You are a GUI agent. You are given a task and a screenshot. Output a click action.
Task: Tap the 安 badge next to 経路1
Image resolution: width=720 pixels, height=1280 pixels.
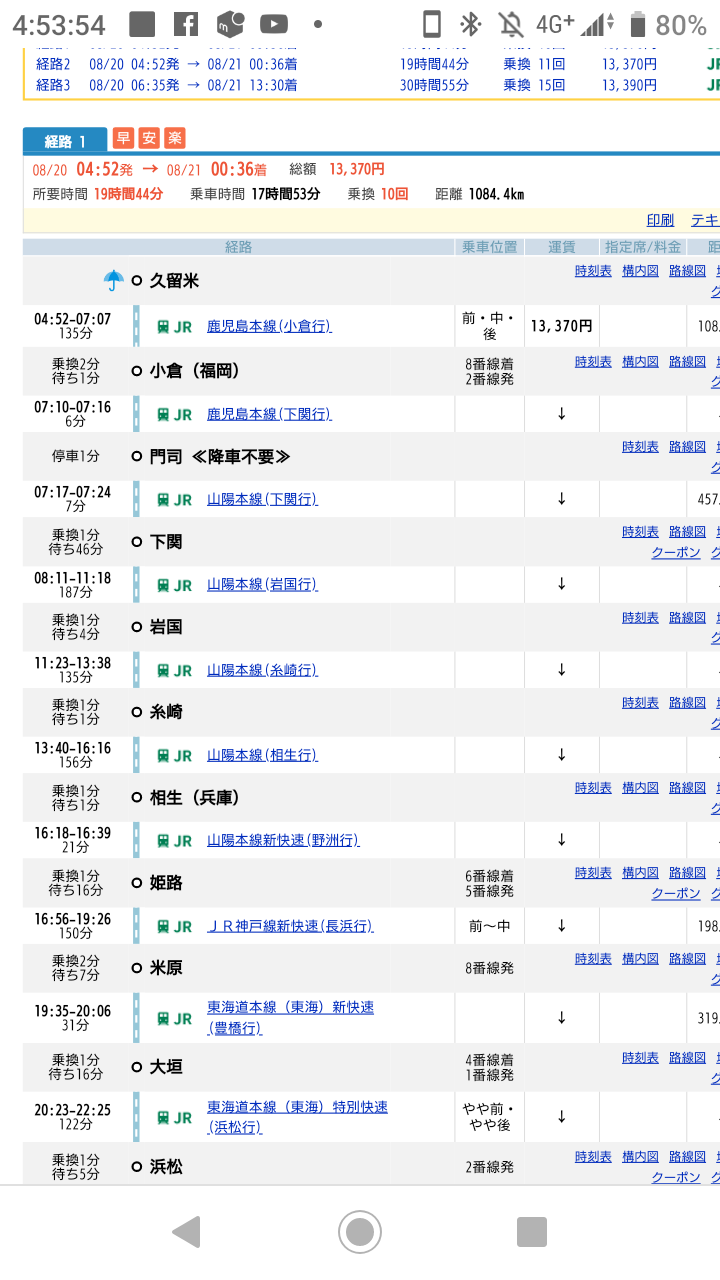pos(149,139)
